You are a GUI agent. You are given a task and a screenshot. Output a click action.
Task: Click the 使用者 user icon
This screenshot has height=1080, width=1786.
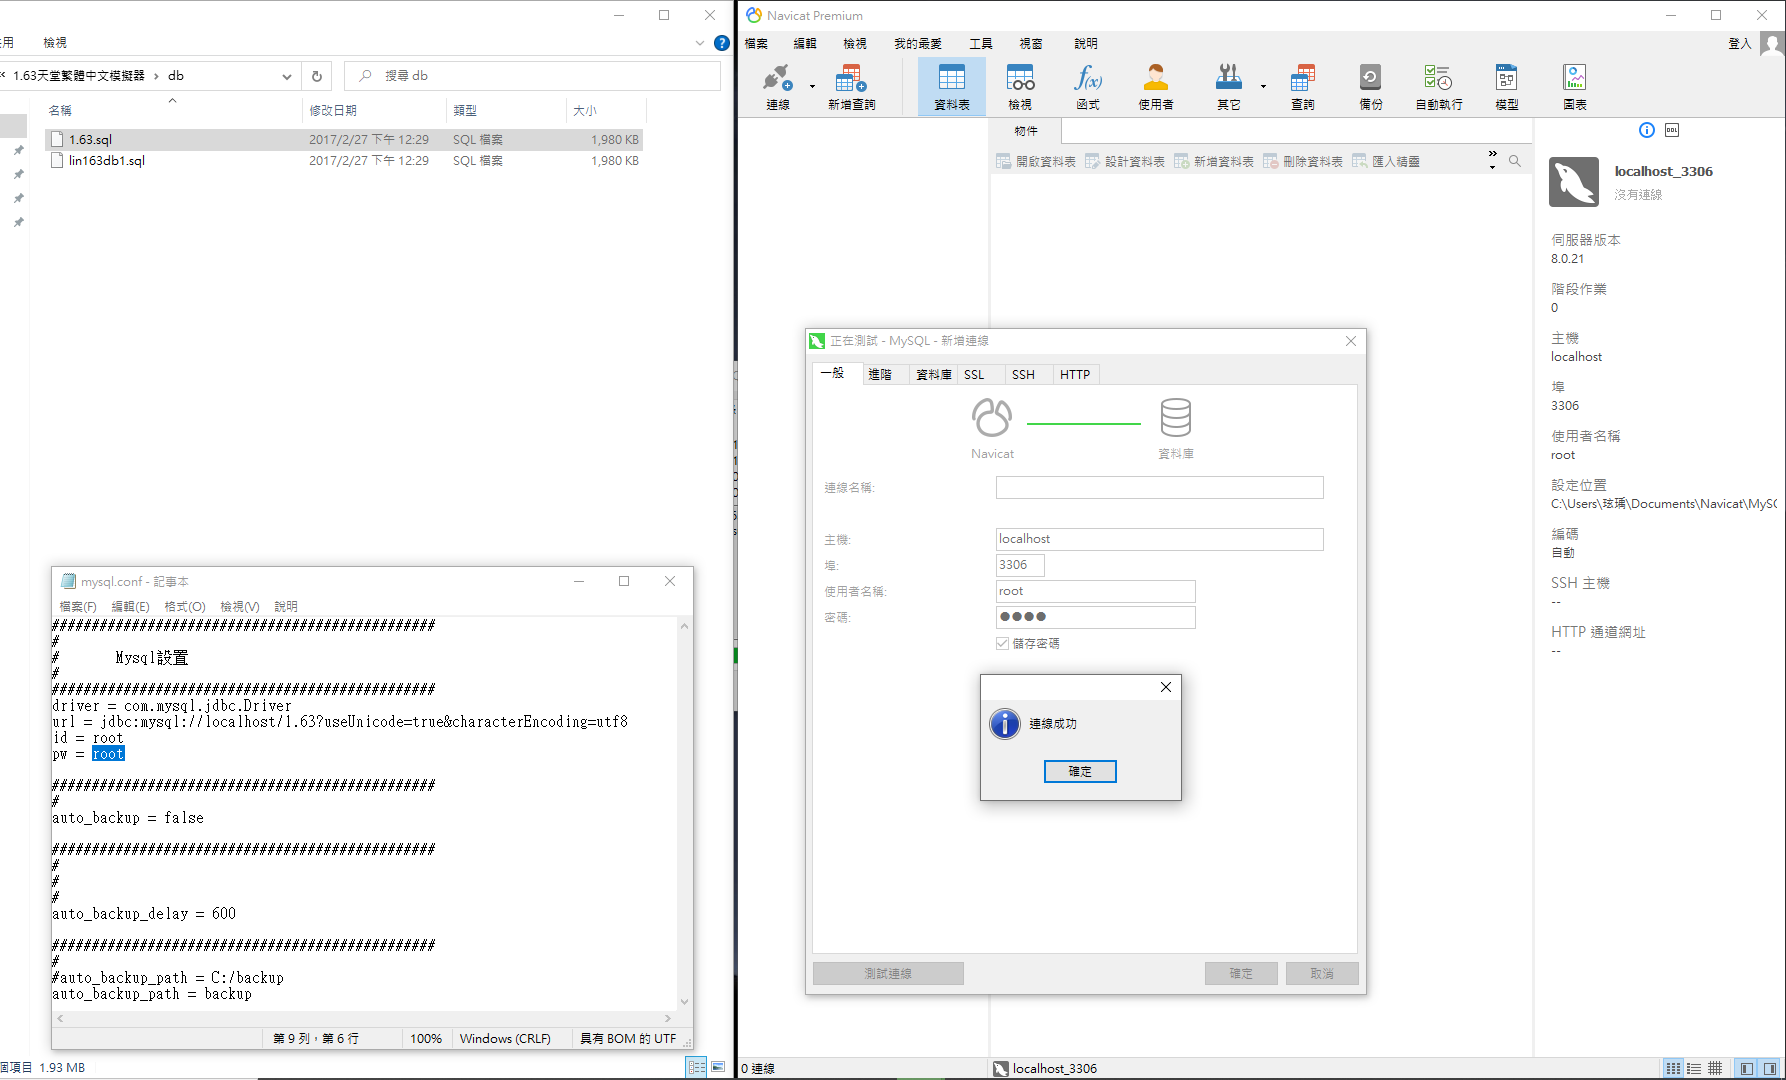point(1156,87)
